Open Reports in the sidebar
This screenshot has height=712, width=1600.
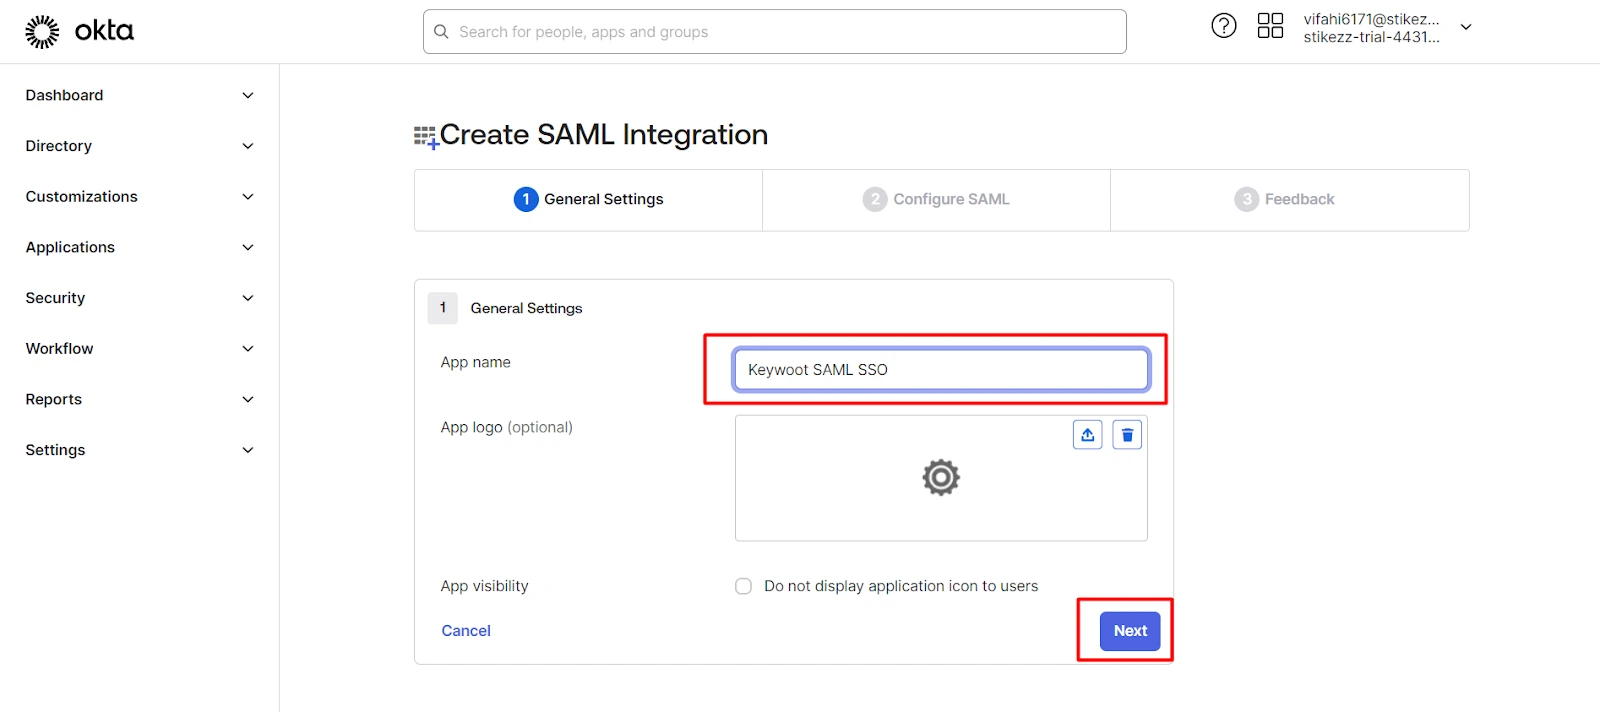(x=53, y=399)
